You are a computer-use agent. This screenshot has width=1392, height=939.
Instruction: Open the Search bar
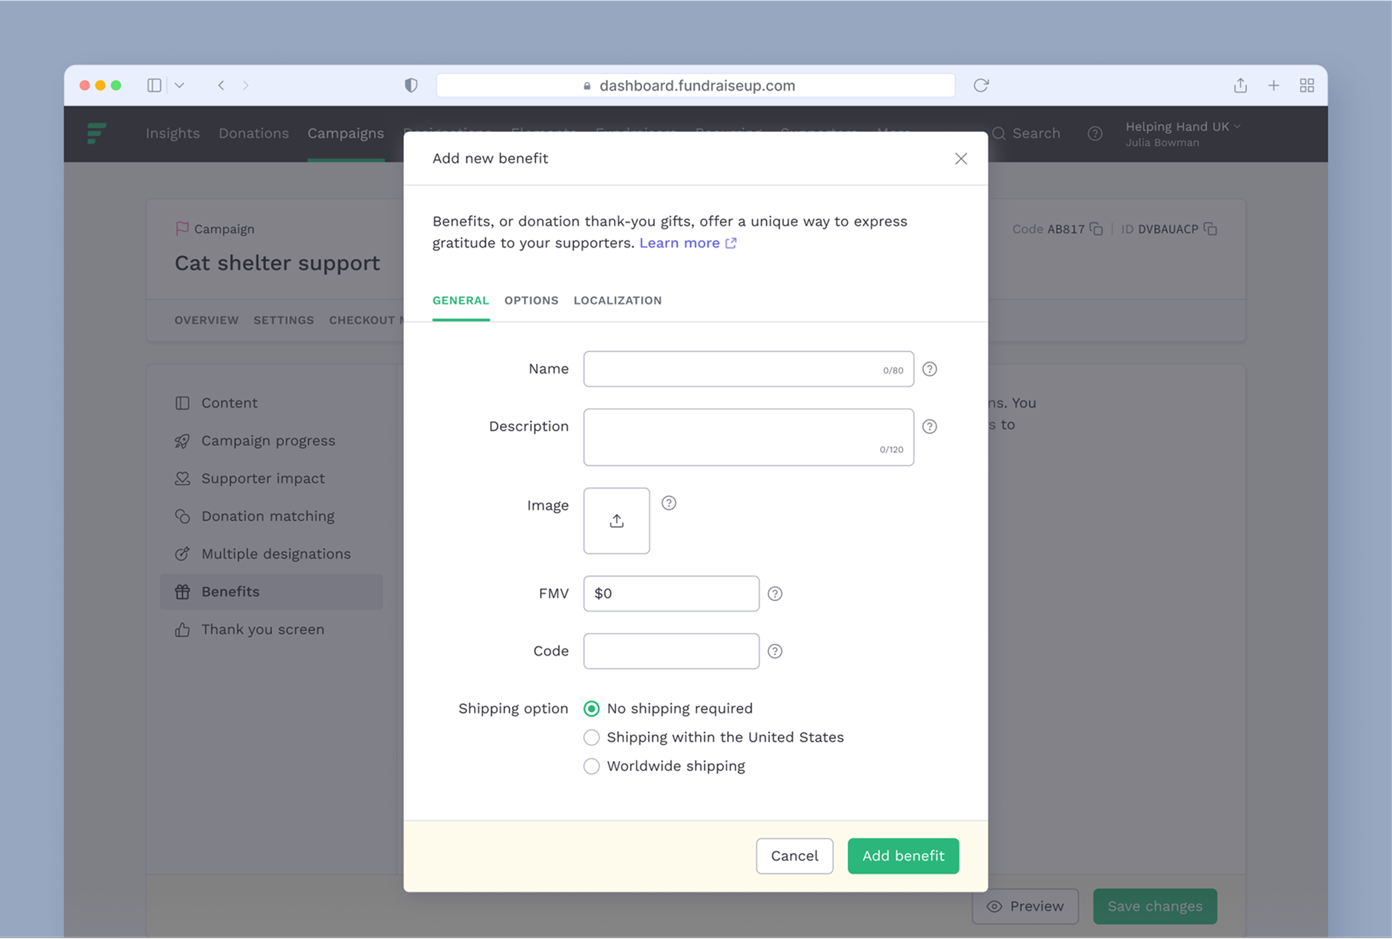pos(1026,133)
